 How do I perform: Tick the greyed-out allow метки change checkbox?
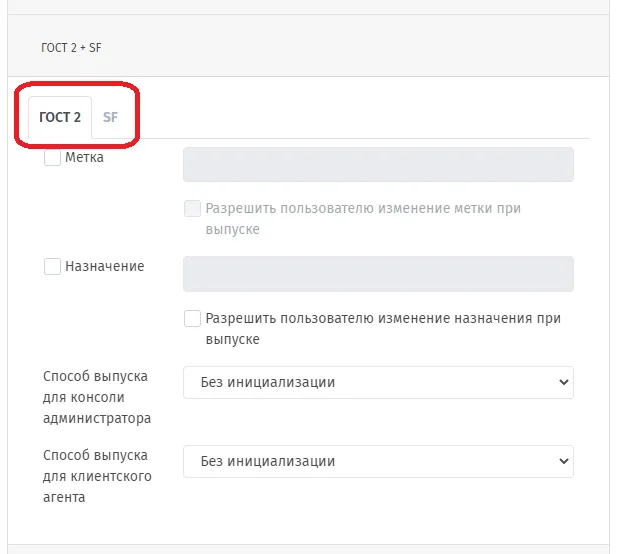click(192, 209)
